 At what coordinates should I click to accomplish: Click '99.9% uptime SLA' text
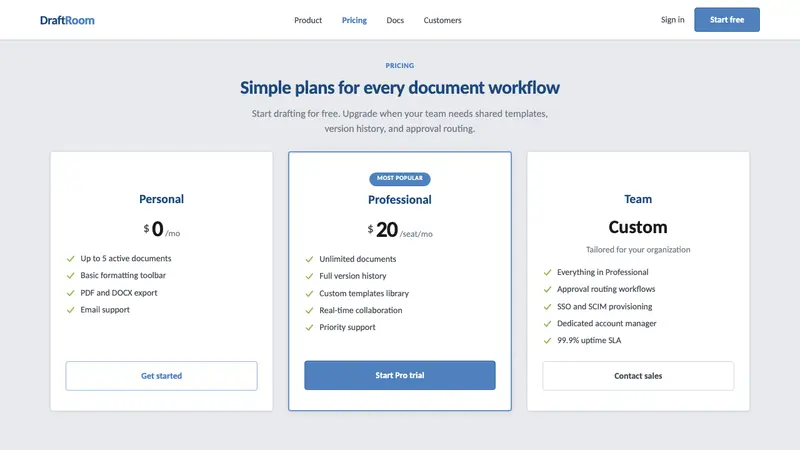click(x=589, y=340)
